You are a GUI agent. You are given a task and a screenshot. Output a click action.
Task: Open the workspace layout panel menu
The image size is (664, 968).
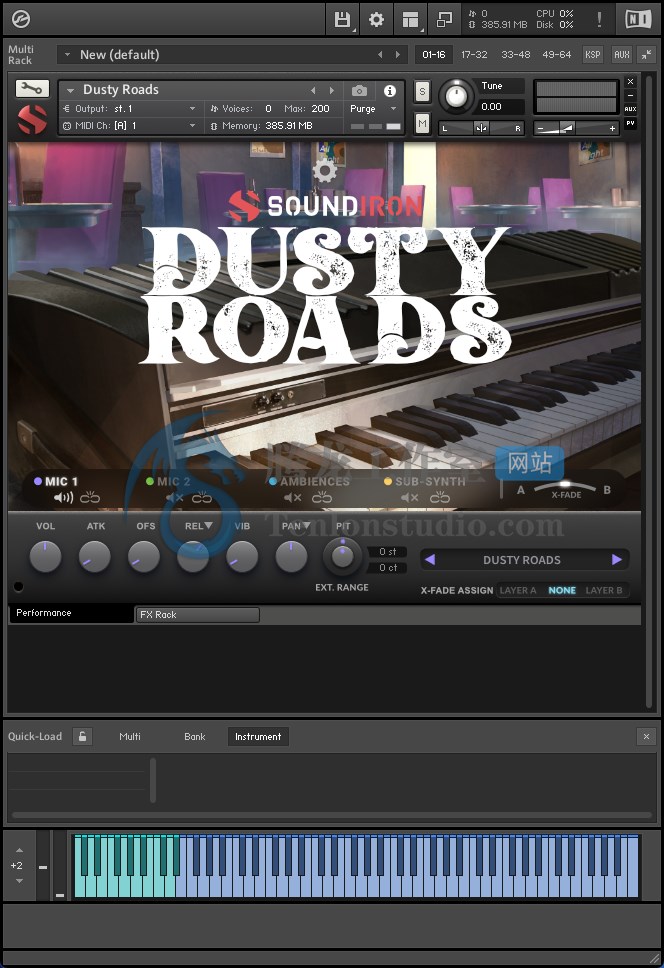pyautogui.click(x=410, y=20)
